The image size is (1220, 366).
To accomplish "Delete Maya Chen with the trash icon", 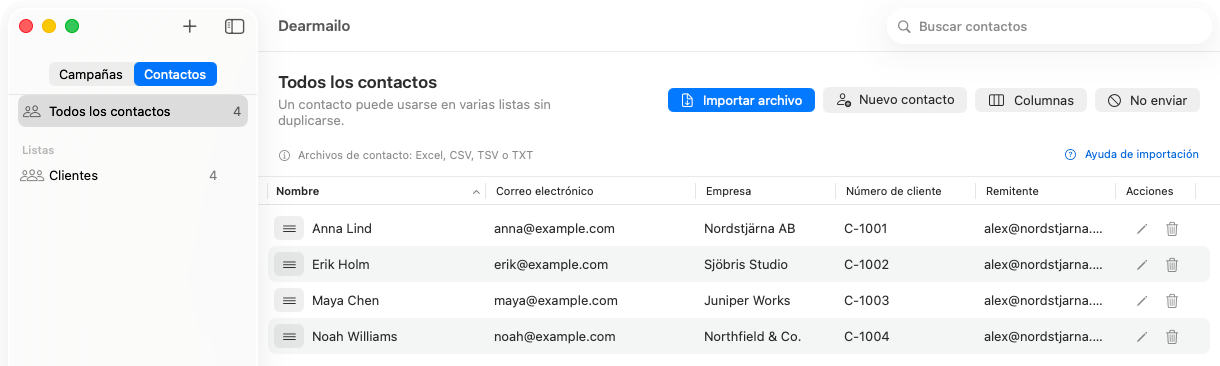I will 1172,300.
